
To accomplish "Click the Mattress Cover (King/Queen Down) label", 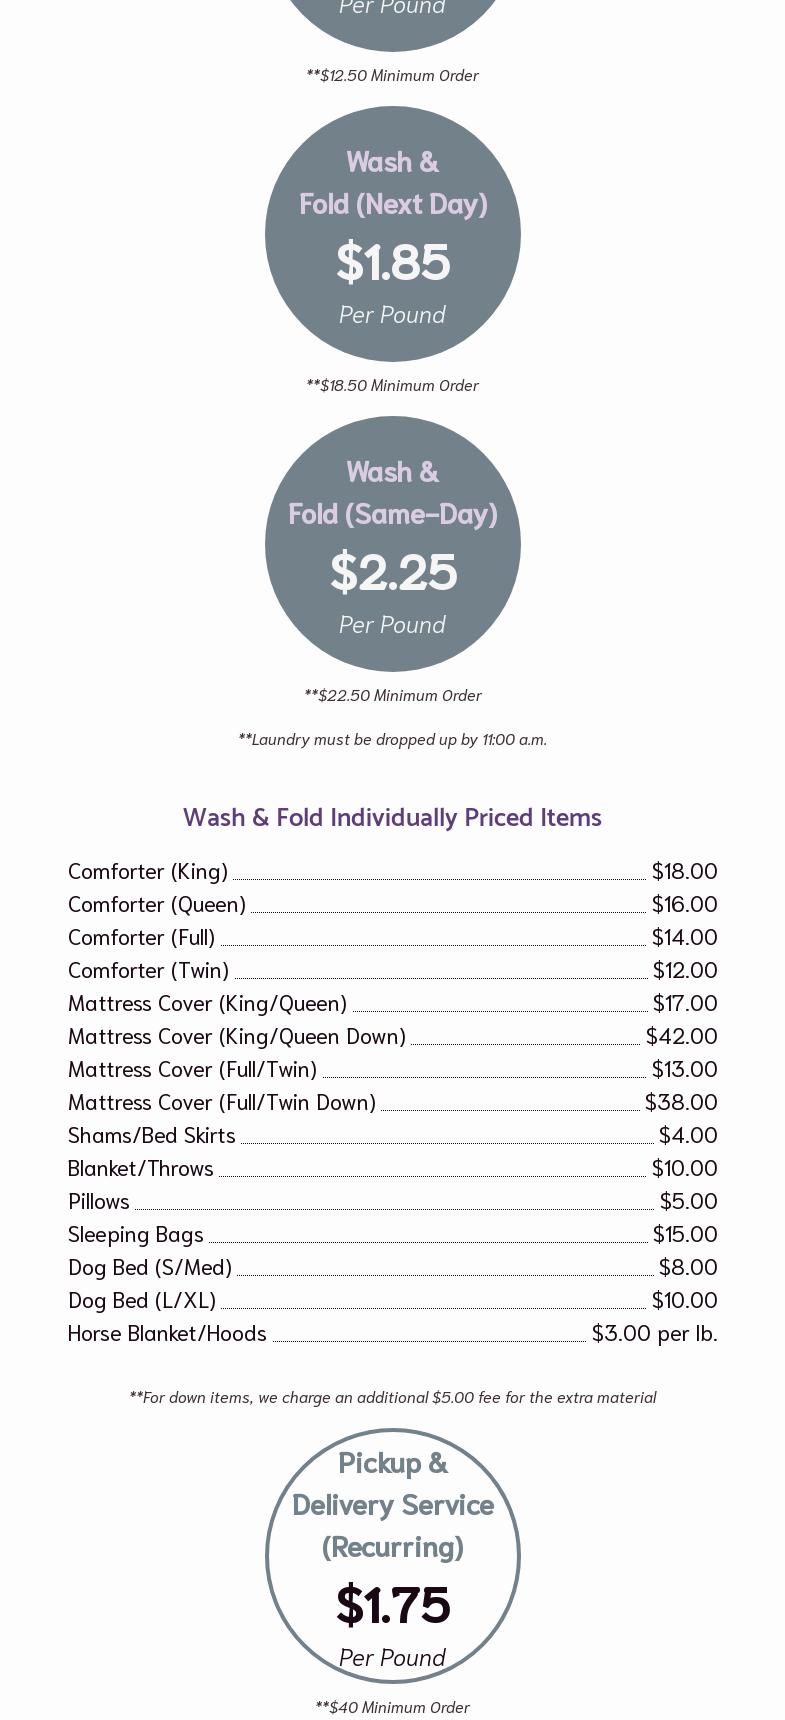I will pyautogui.click(x=237, y=1036).
